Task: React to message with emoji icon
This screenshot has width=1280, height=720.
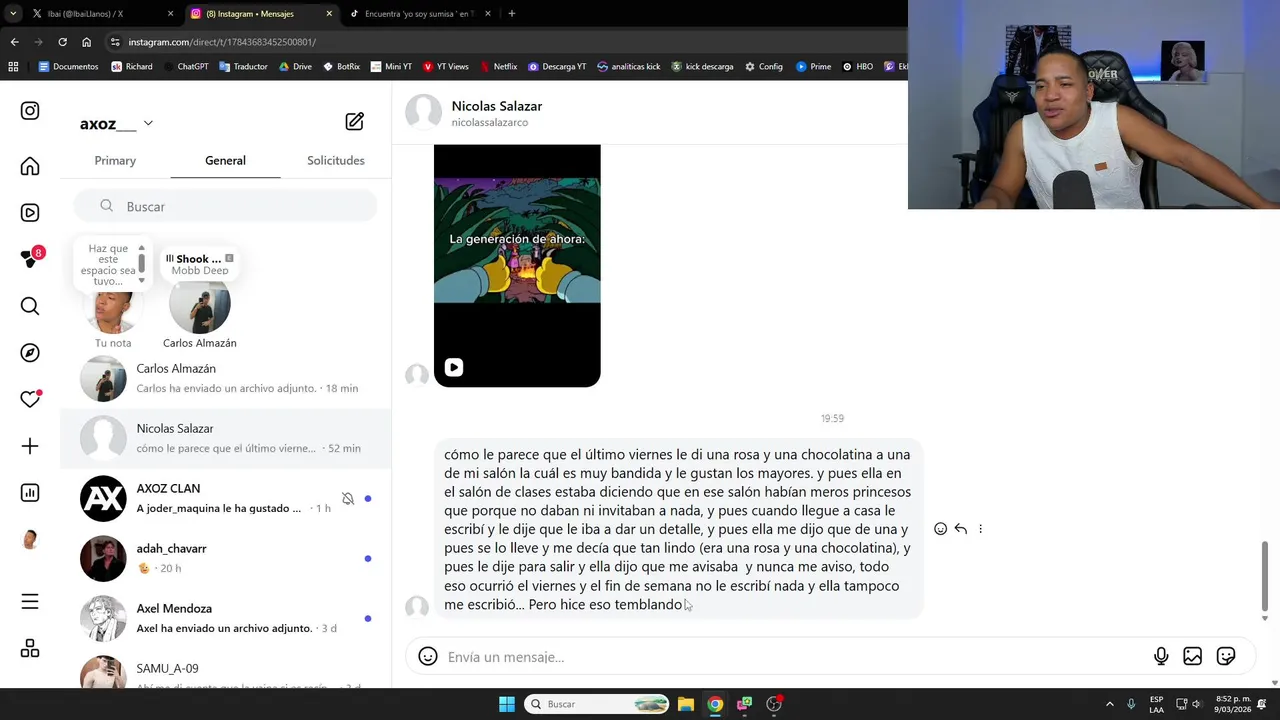Action: click(x=940, y=529)
